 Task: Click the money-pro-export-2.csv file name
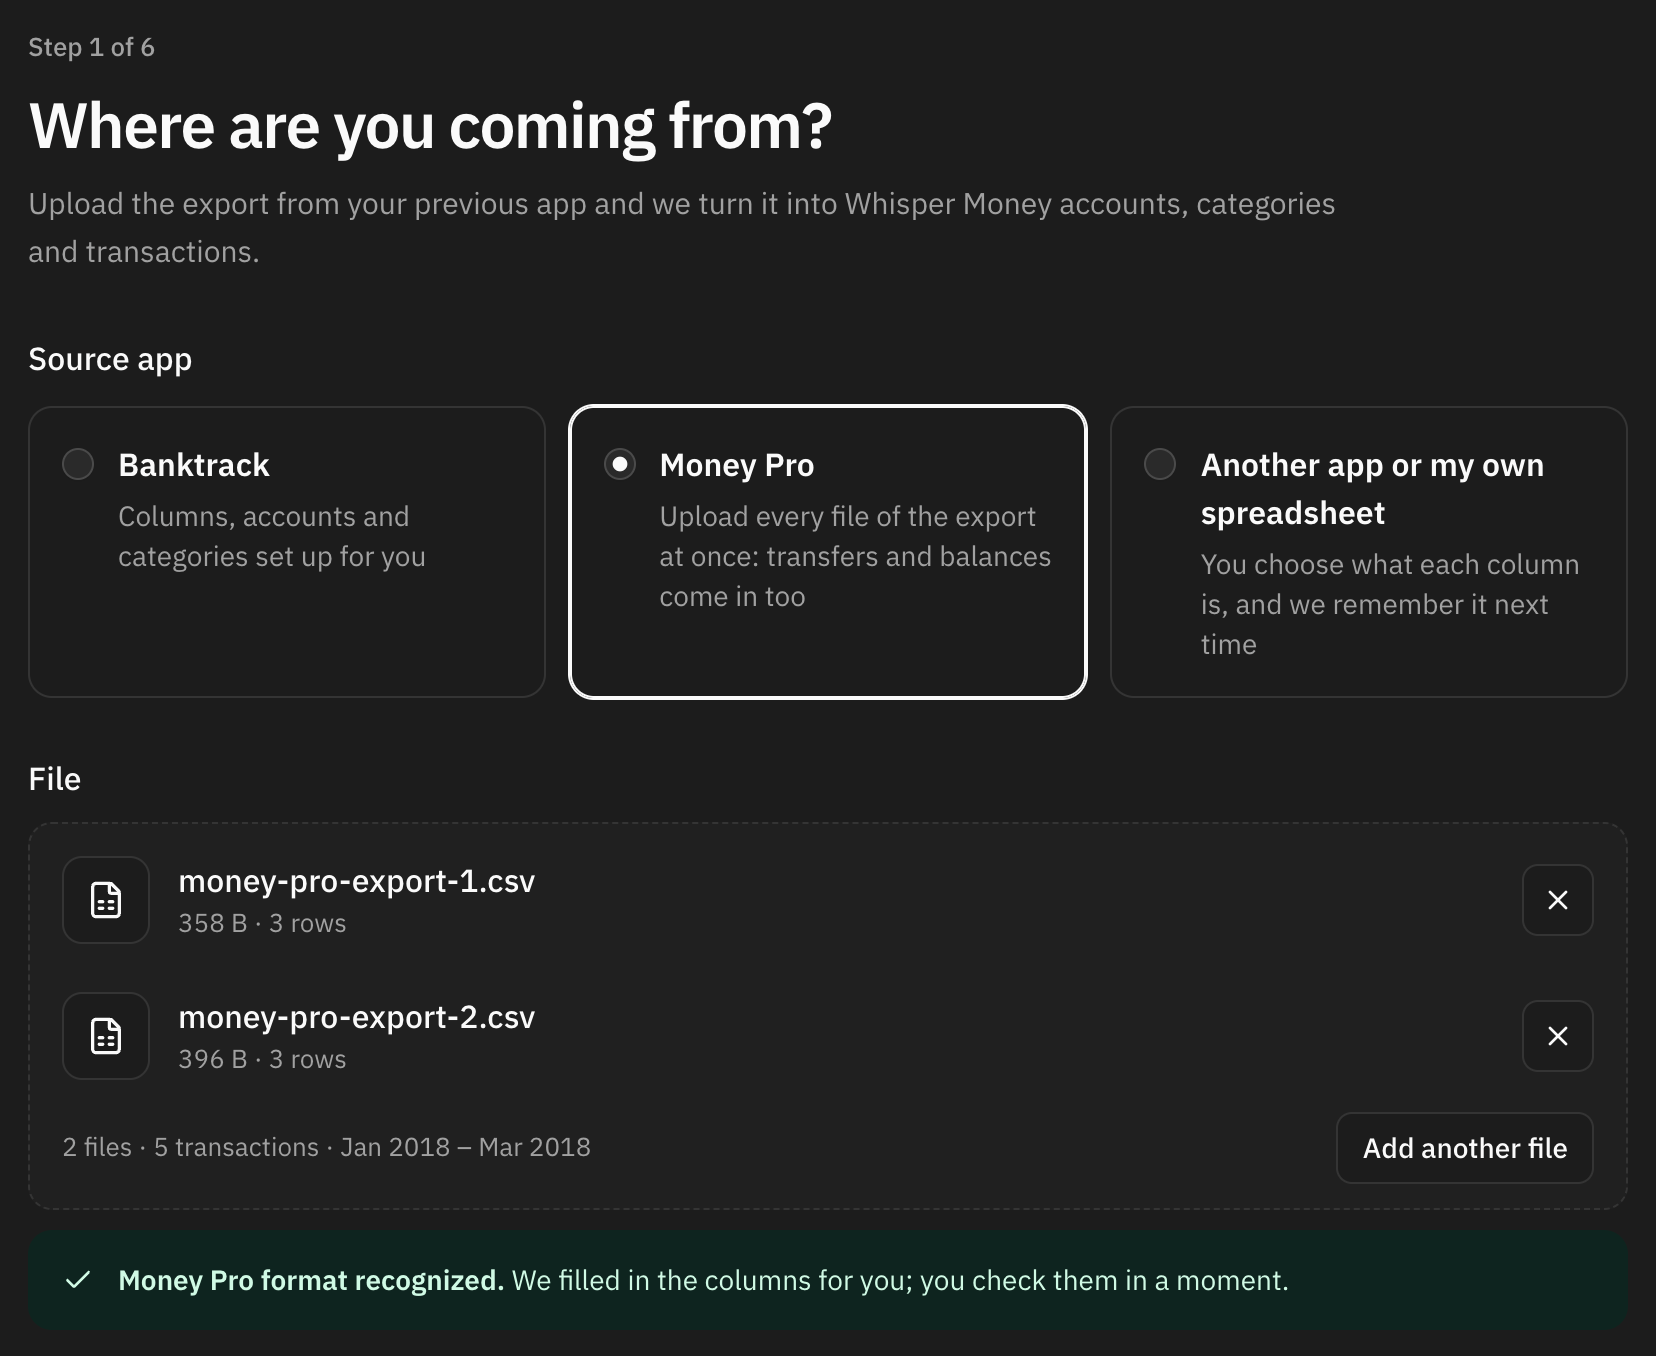(x=356, y=1017)
